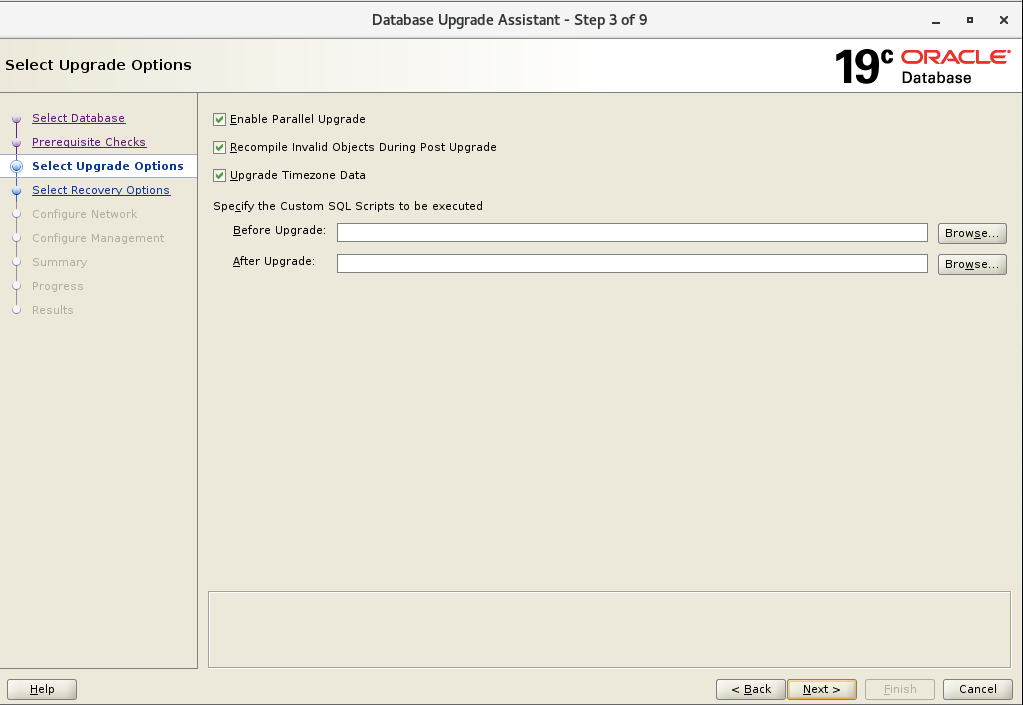Click the 'Before Upgrade:' label
Screen dimensions: 1023x705
(279, 230)
